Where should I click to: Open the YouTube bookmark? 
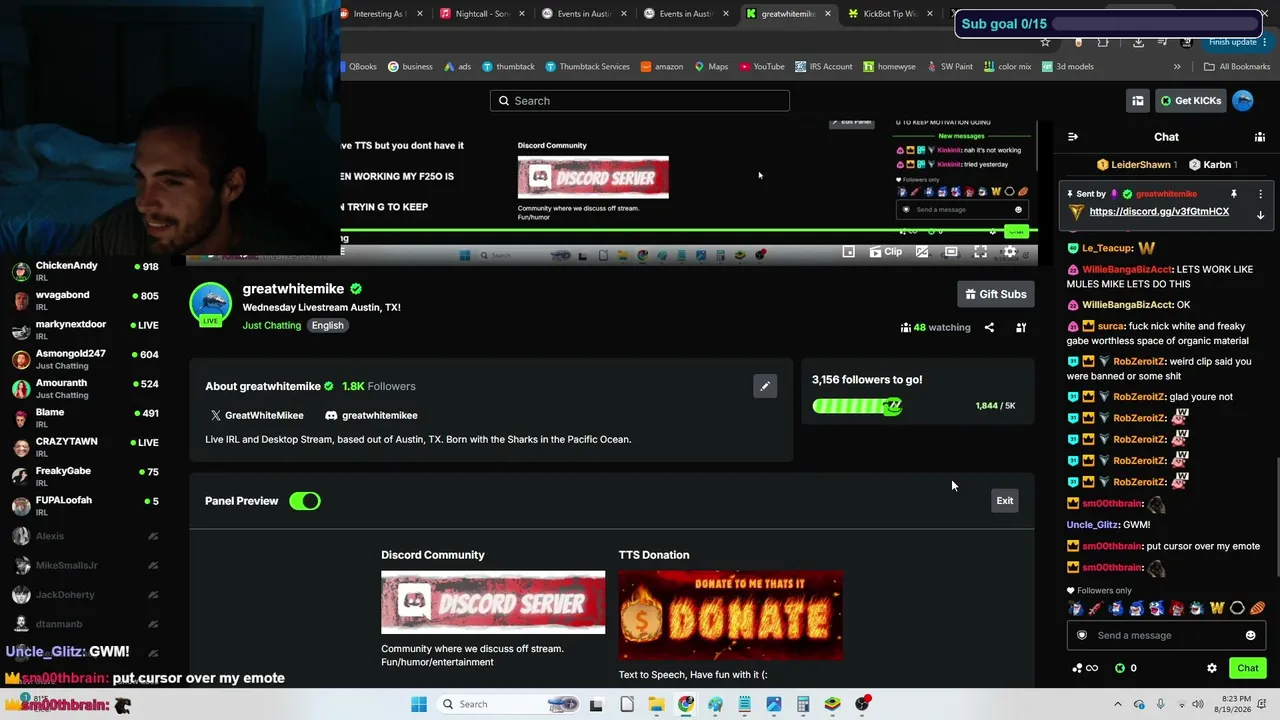coord(762,67)
